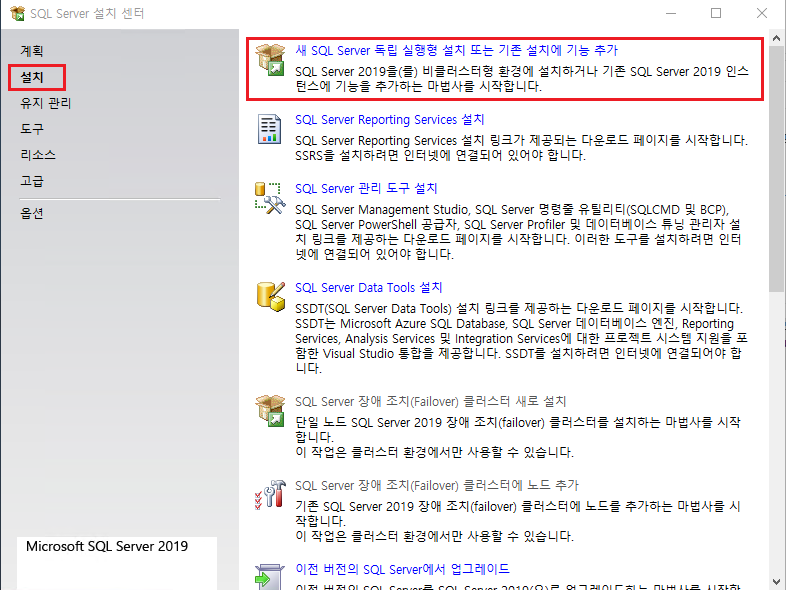Click the text 'SSRS을 설치하려면 인터넷에 연결되어 있어야 합니다.'
Viewport: 786px width, 590px height.
440,155
